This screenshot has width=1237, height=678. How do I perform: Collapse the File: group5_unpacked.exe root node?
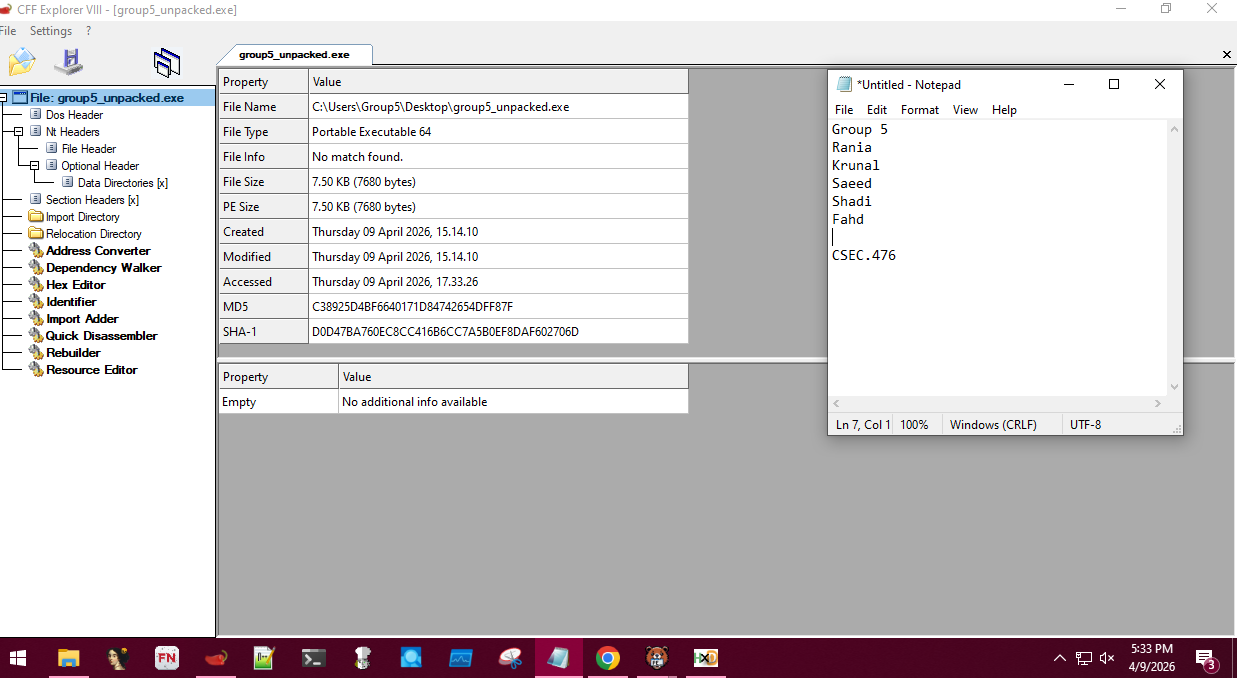click(4, 98)
